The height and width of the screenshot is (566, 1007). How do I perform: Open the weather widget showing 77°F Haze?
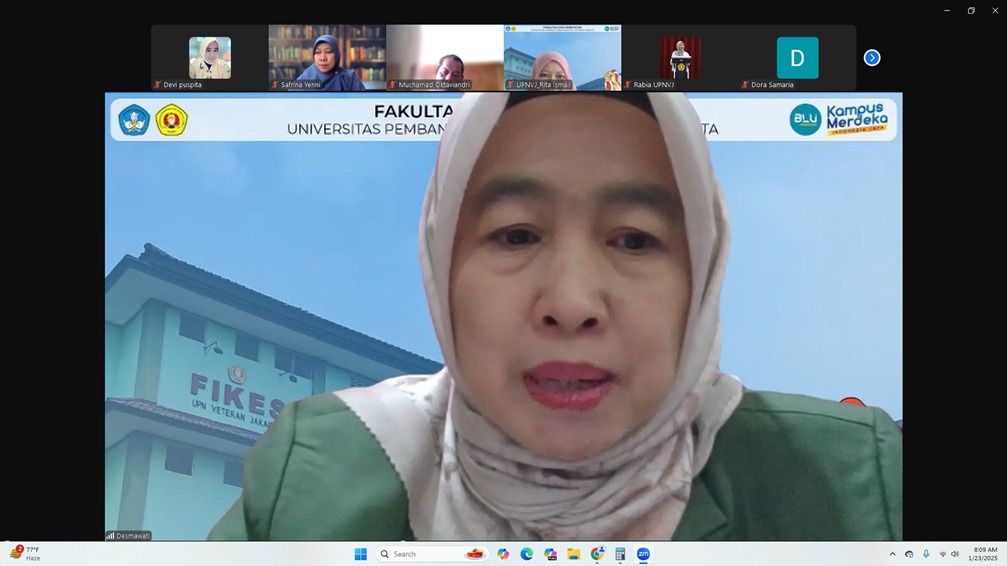26,554
